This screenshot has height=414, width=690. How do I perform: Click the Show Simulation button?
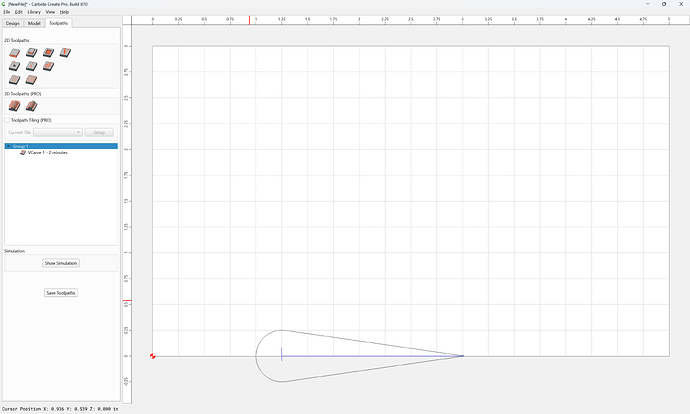point(61,263)
